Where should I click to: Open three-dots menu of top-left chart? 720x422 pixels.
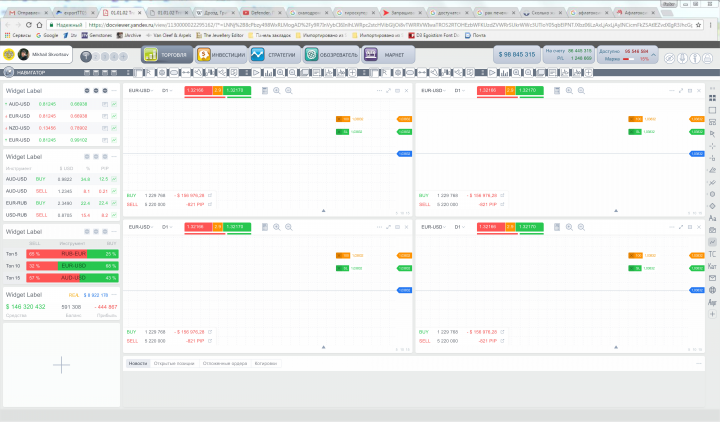pos(379,90)
